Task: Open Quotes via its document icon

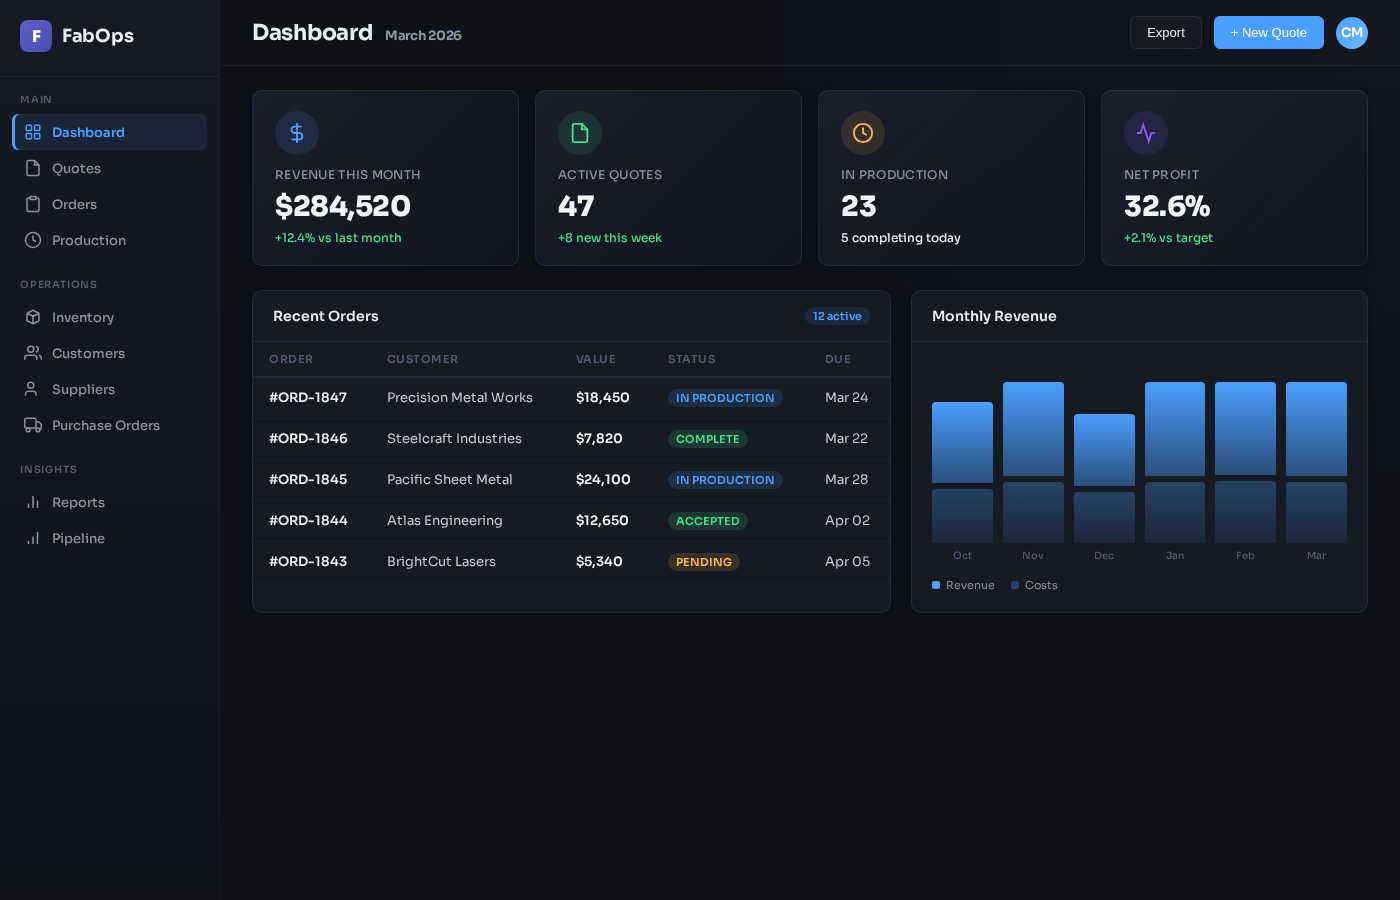Action: click(x=32, y=168)
